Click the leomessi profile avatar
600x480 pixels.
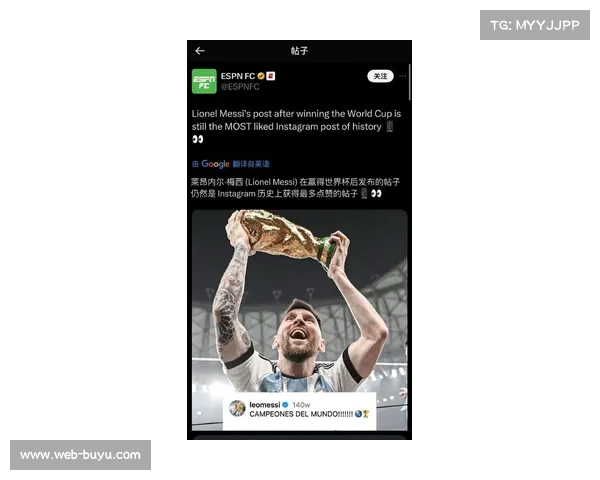[x=237, y=408]
